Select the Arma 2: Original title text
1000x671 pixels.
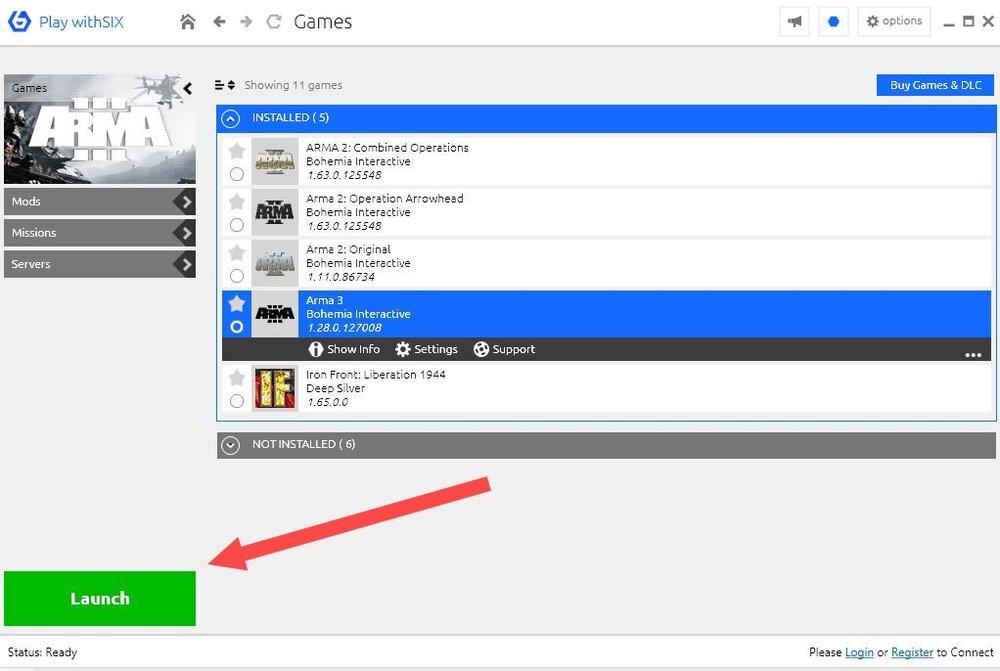348,249
